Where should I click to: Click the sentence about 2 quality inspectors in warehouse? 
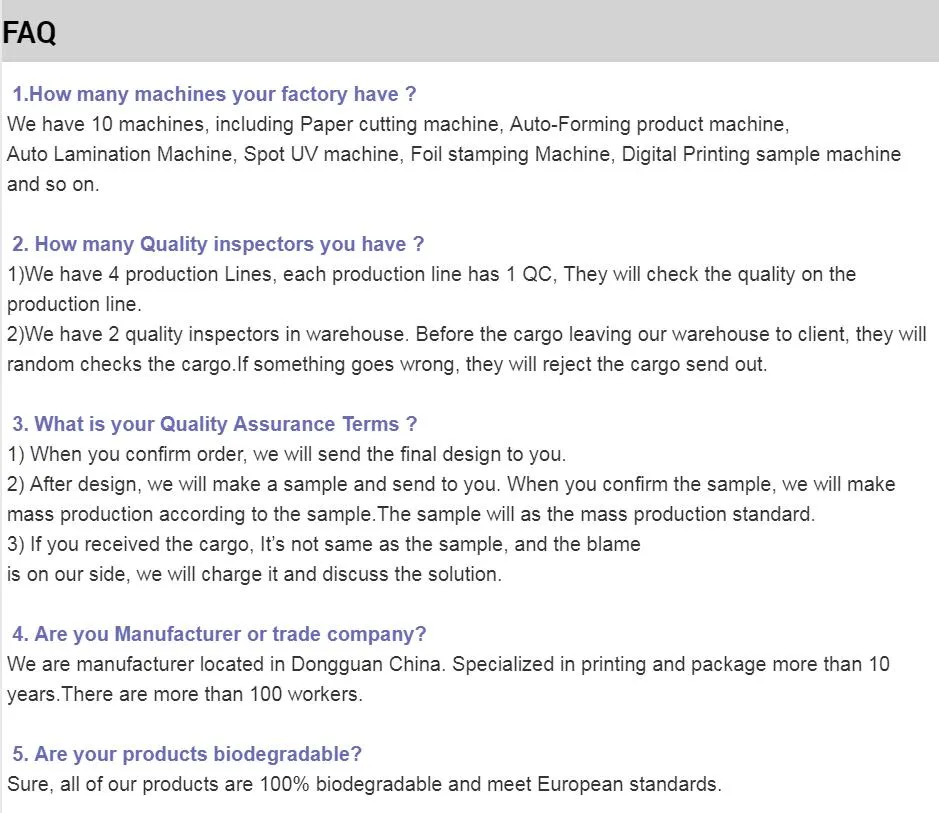click(x=467, y=334)
